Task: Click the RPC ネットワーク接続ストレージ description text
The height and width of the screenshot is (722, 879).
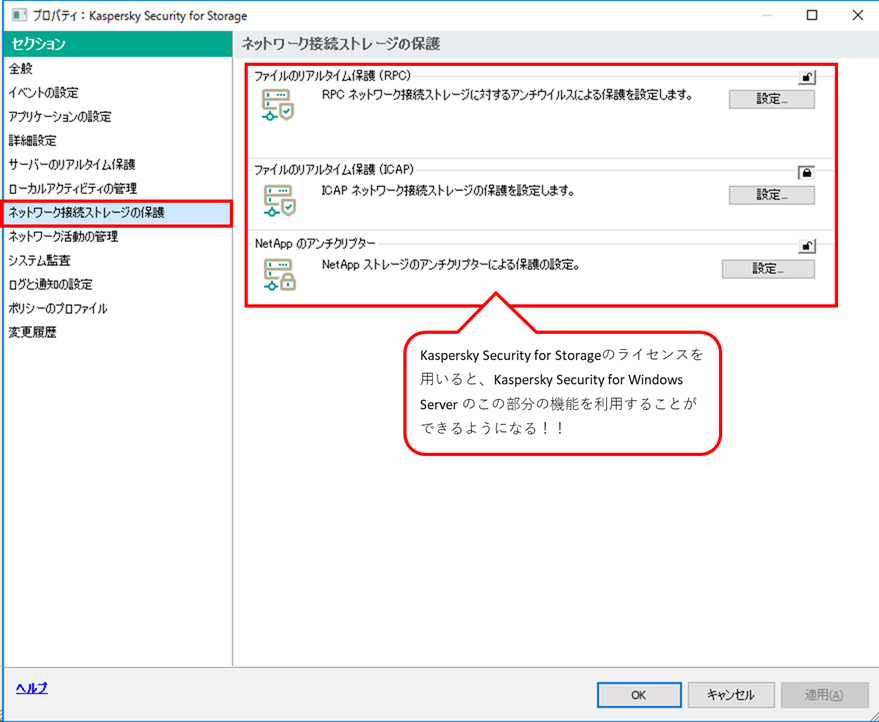Action: click(507, 95)
